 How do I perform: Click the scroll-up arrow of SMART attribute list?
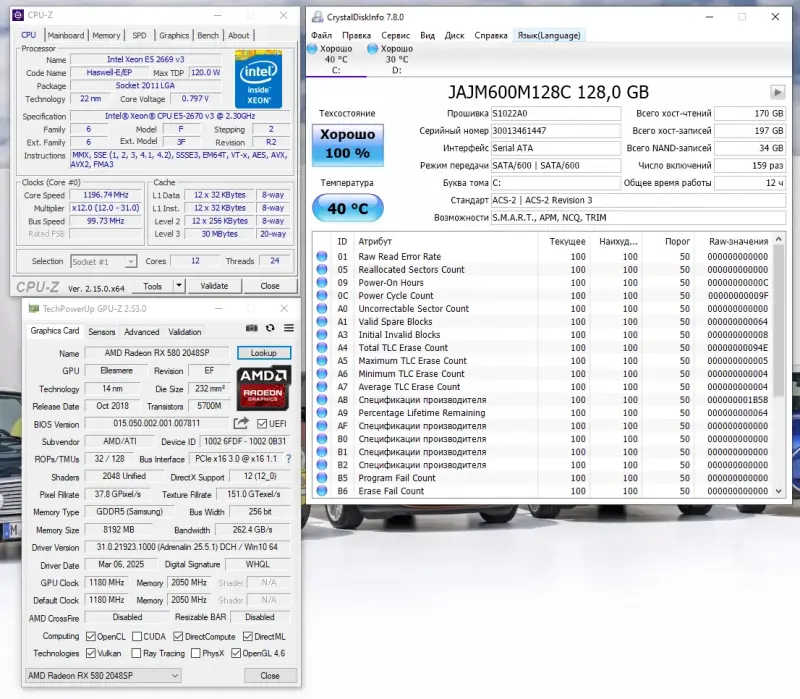[x=779, y=239]
